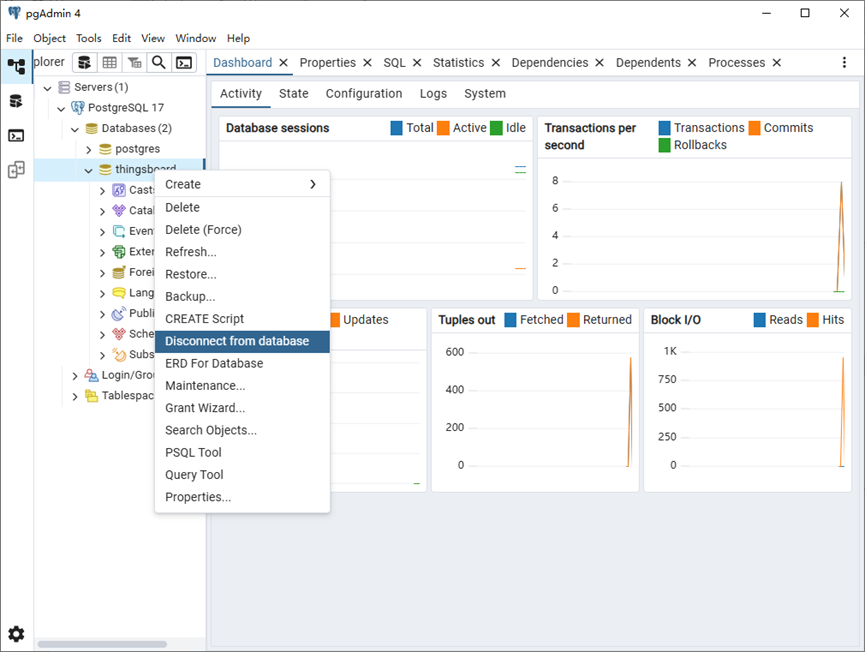Click the Event Triggers node icon
The image size is (865, 652).
119,231
